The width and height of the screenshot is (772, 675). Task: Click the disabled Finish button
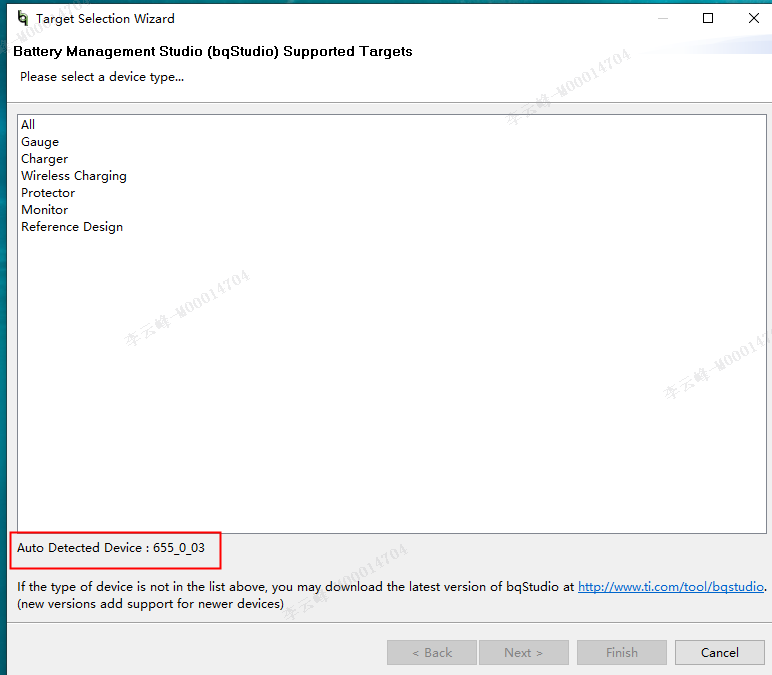point(621,652)
